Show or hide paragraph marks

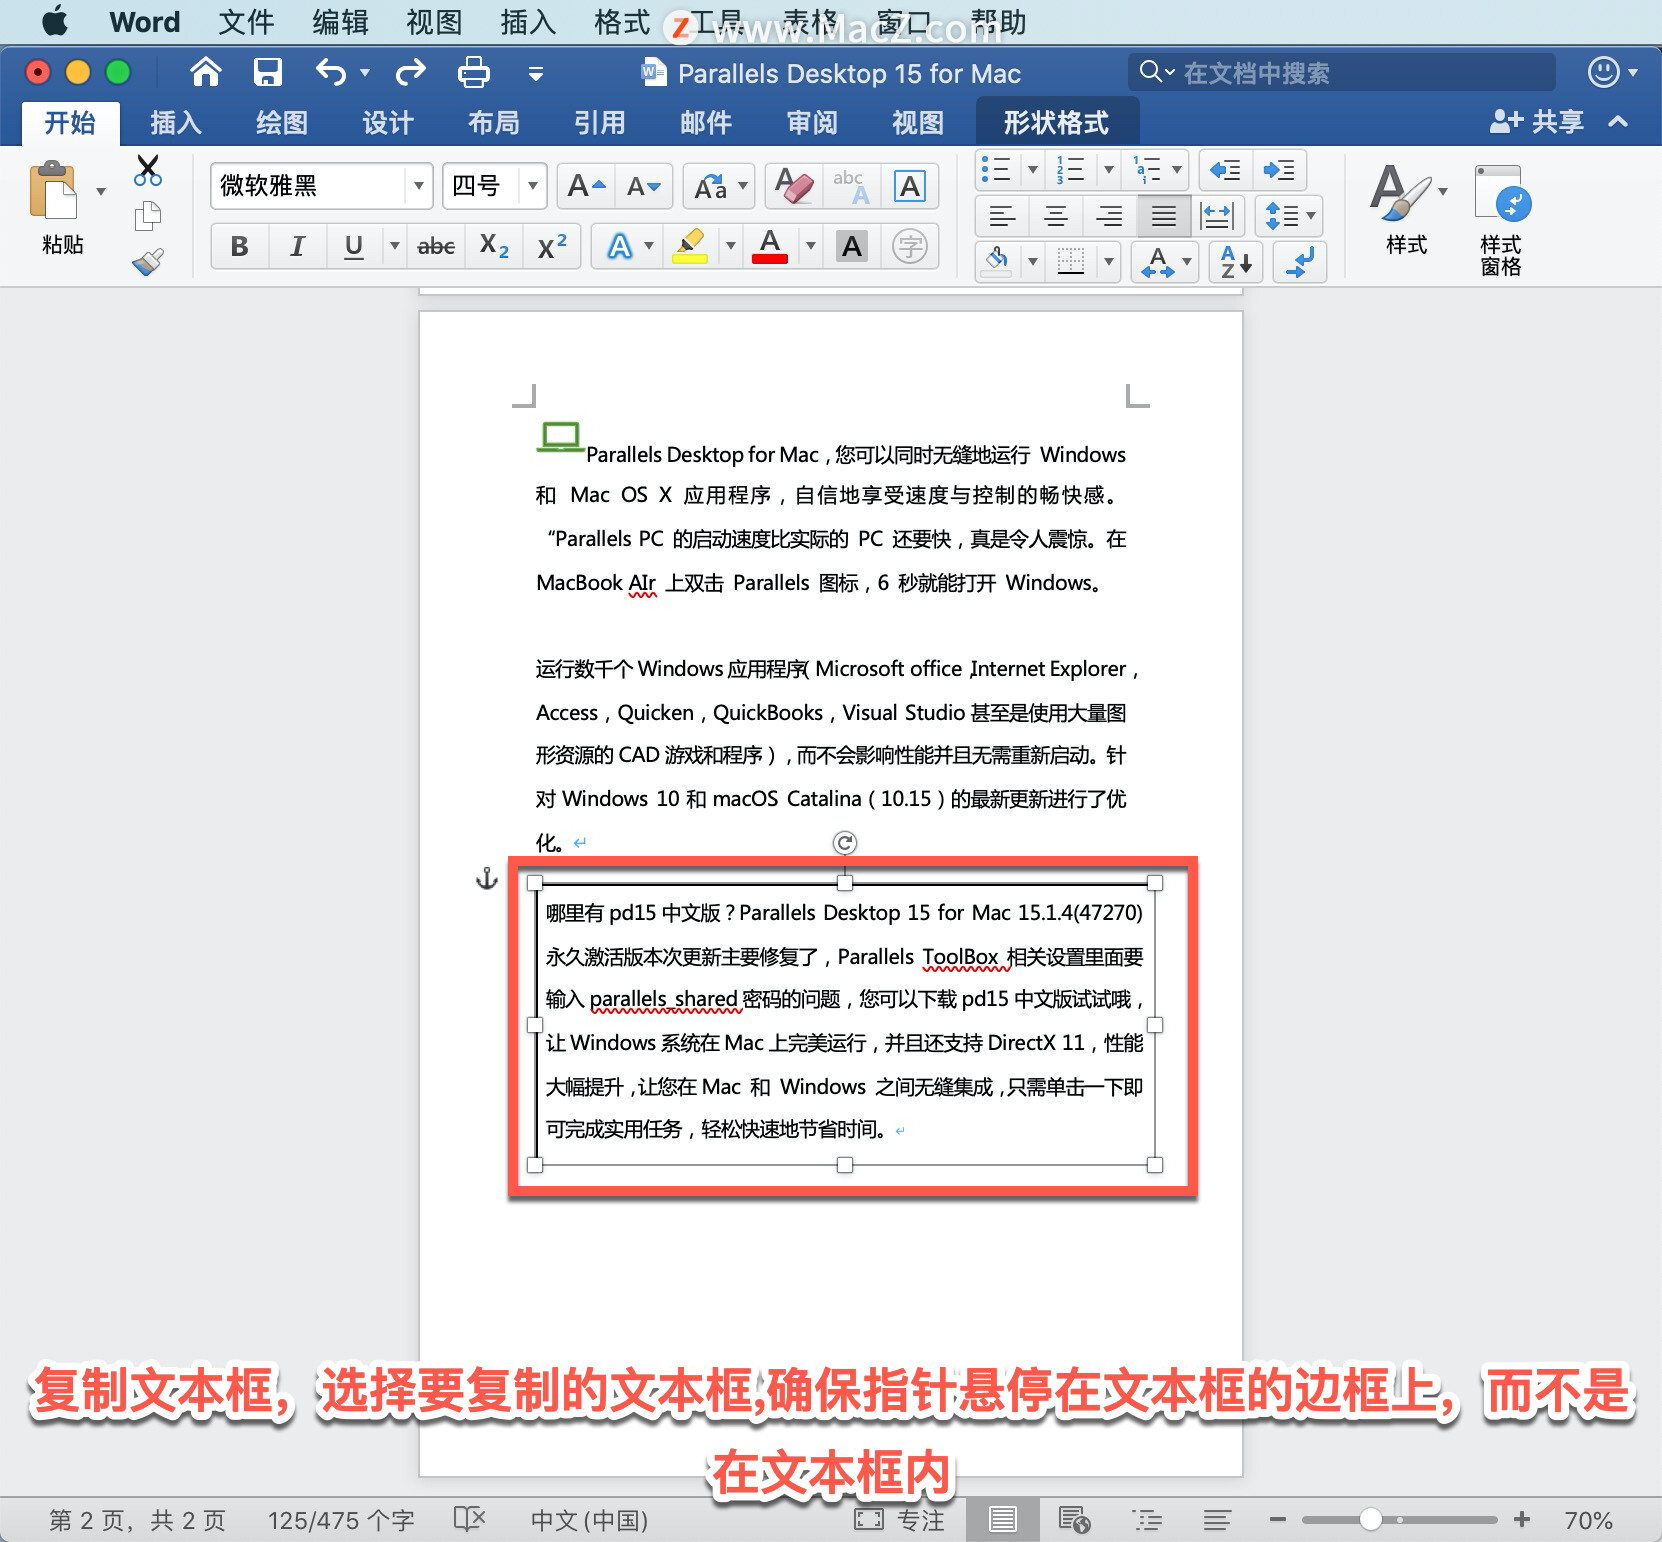coord(1300,262)
